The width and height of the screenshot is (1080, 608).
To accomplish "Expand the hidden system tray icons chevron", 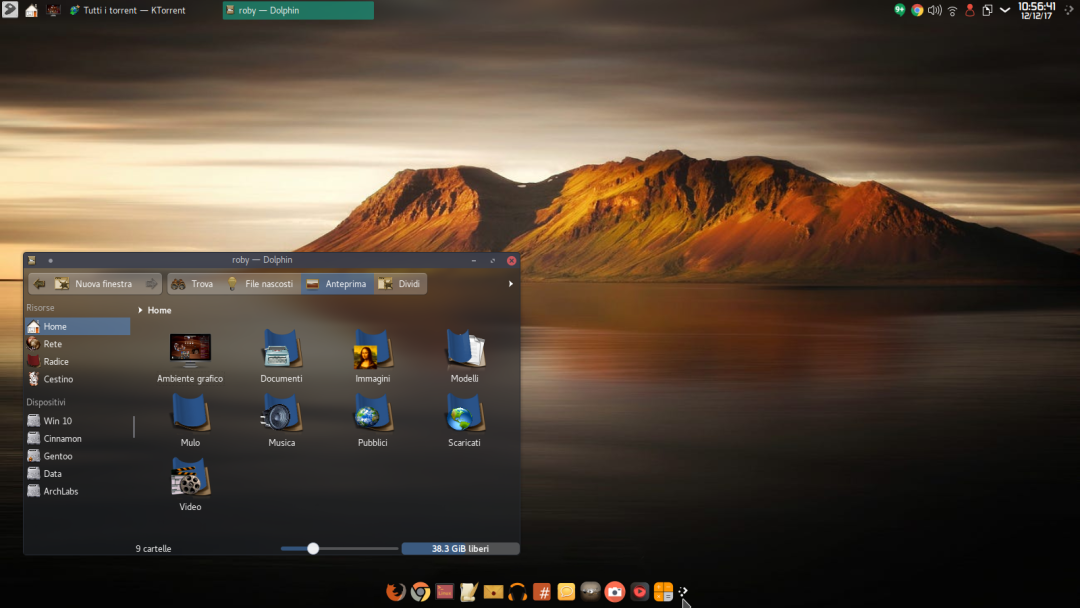I will tap(1005, 10).
